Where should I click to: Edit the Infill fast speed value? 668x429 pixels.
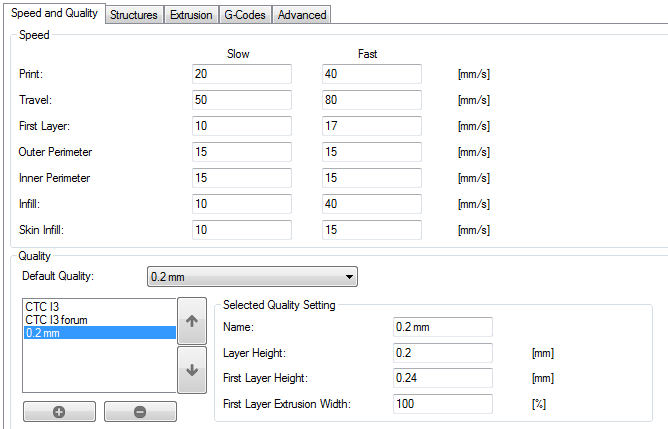(x=372, y=204)
